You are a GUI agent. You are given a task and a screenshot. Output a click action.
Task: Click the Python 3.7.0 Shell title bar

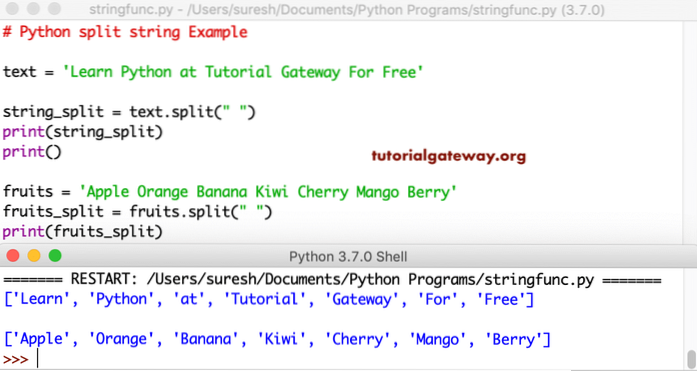348,256
